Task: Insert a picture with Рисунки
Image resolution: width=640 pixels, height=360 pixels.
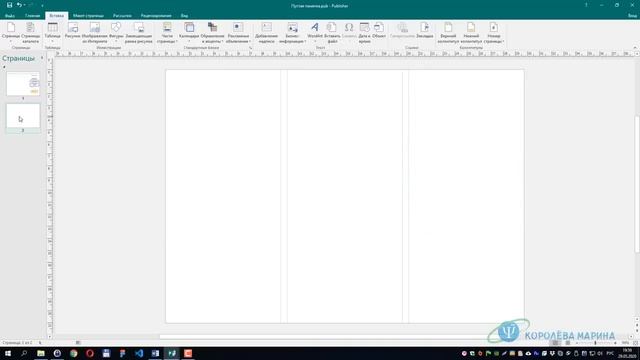Action: point(73,31)
